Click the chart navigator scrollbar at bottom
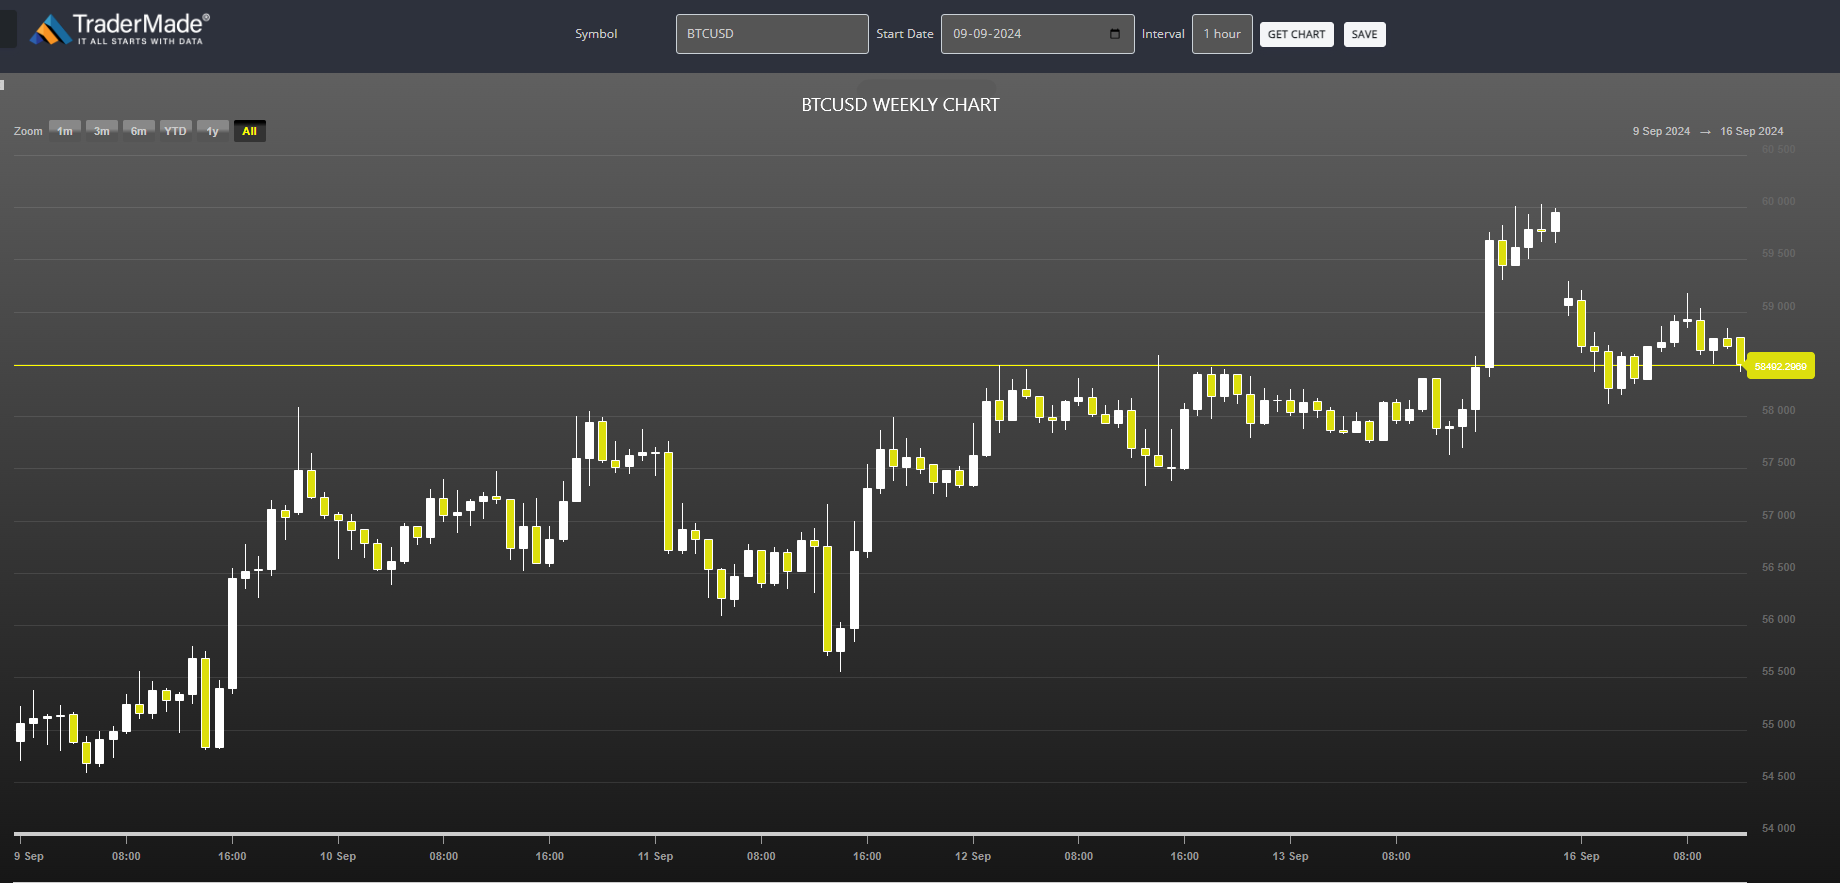This screenshot has height=883, width=1840. click(880, 833)
